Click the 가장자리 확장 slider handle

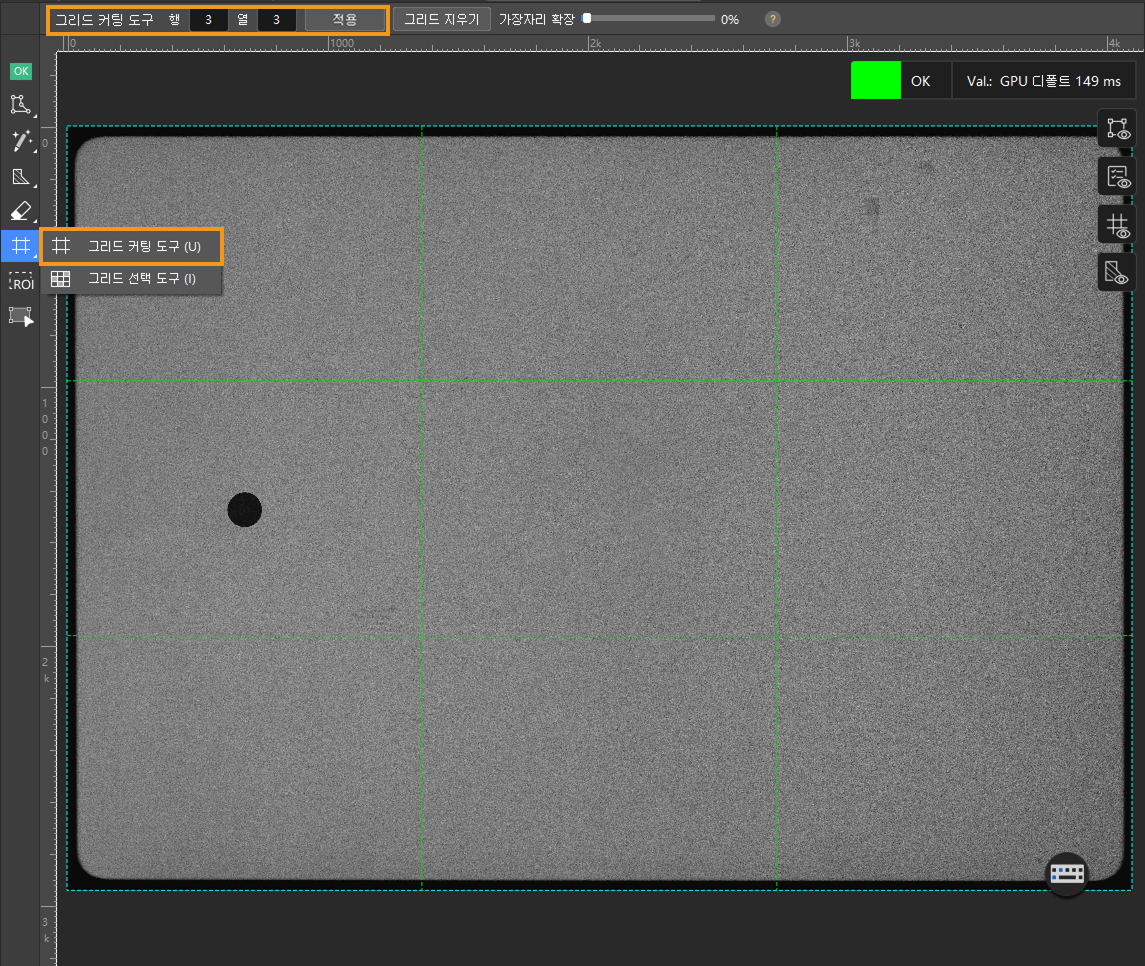click(x=586, y=18)
